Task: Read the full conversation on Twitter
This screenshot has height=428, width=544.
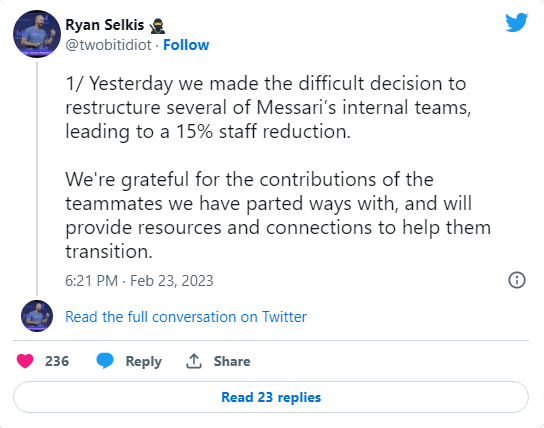Action: [186, 317]
